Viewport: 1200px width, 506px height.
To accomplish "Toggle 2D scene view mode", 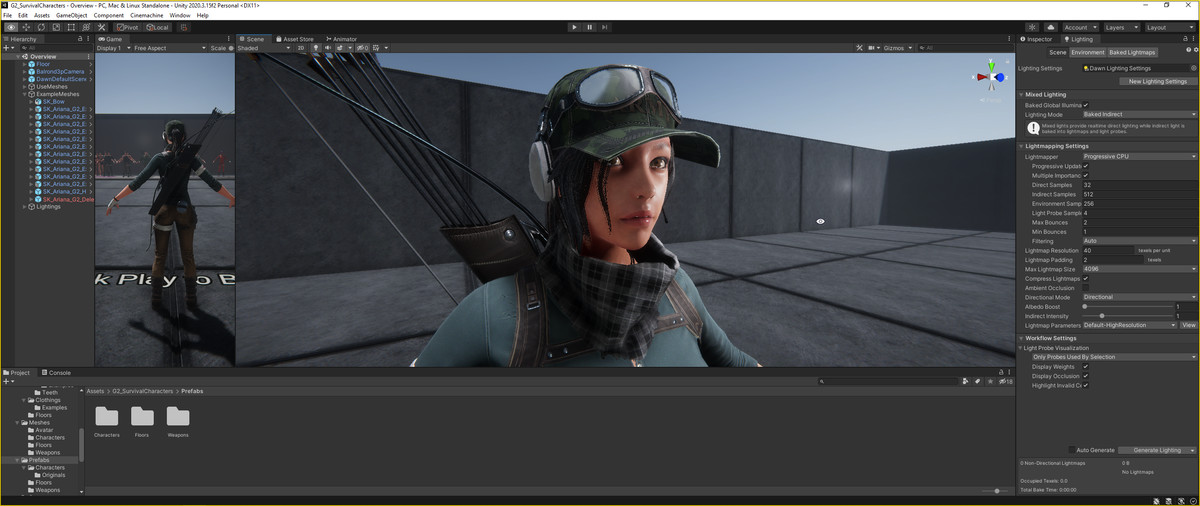I will 301,48.
